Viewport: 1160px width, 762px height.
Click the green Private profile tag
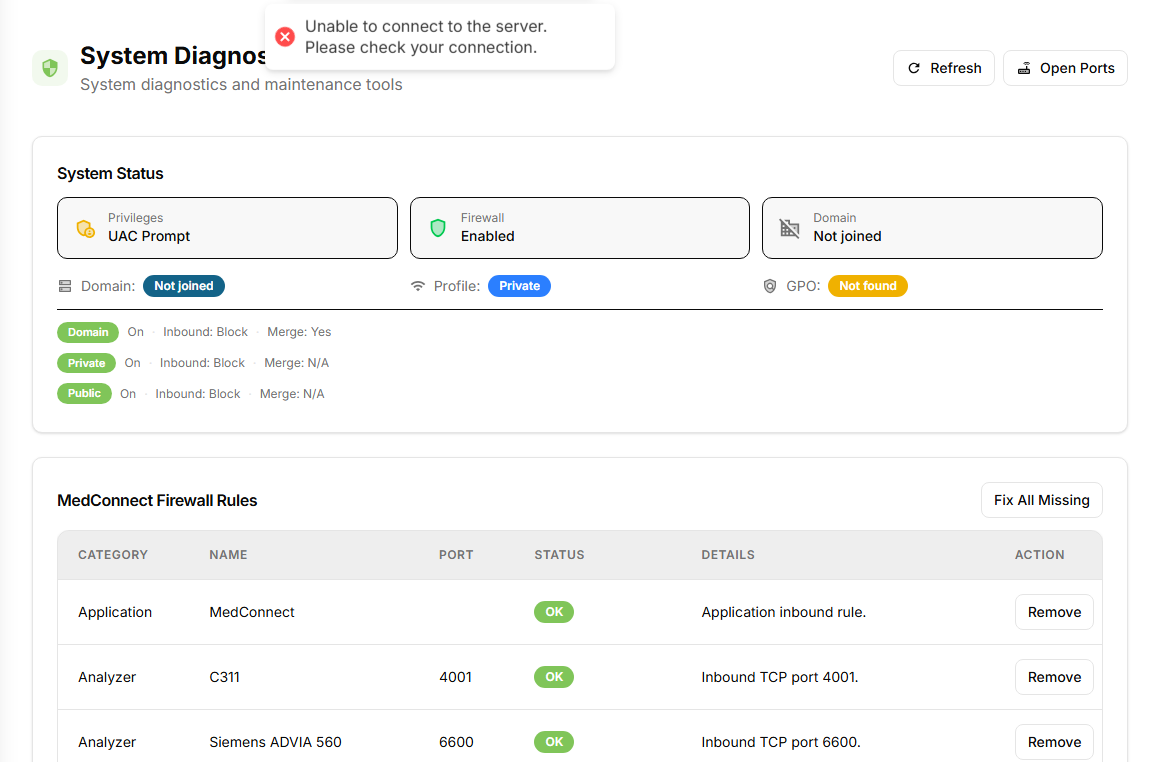pyautogui.click(x=87, y=363)
